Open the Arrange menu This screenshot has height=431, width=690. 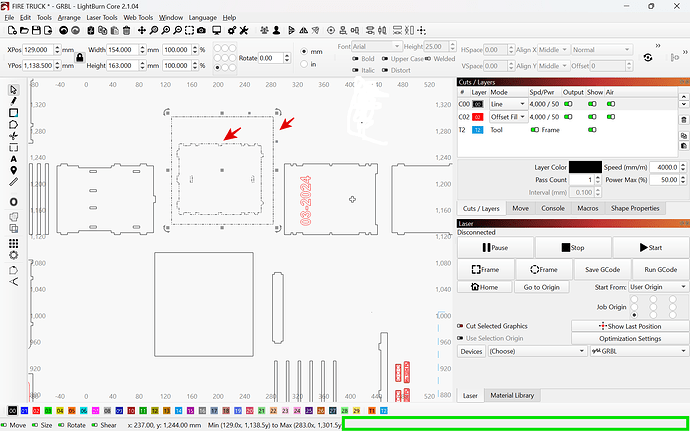click(x=69, y=18)
